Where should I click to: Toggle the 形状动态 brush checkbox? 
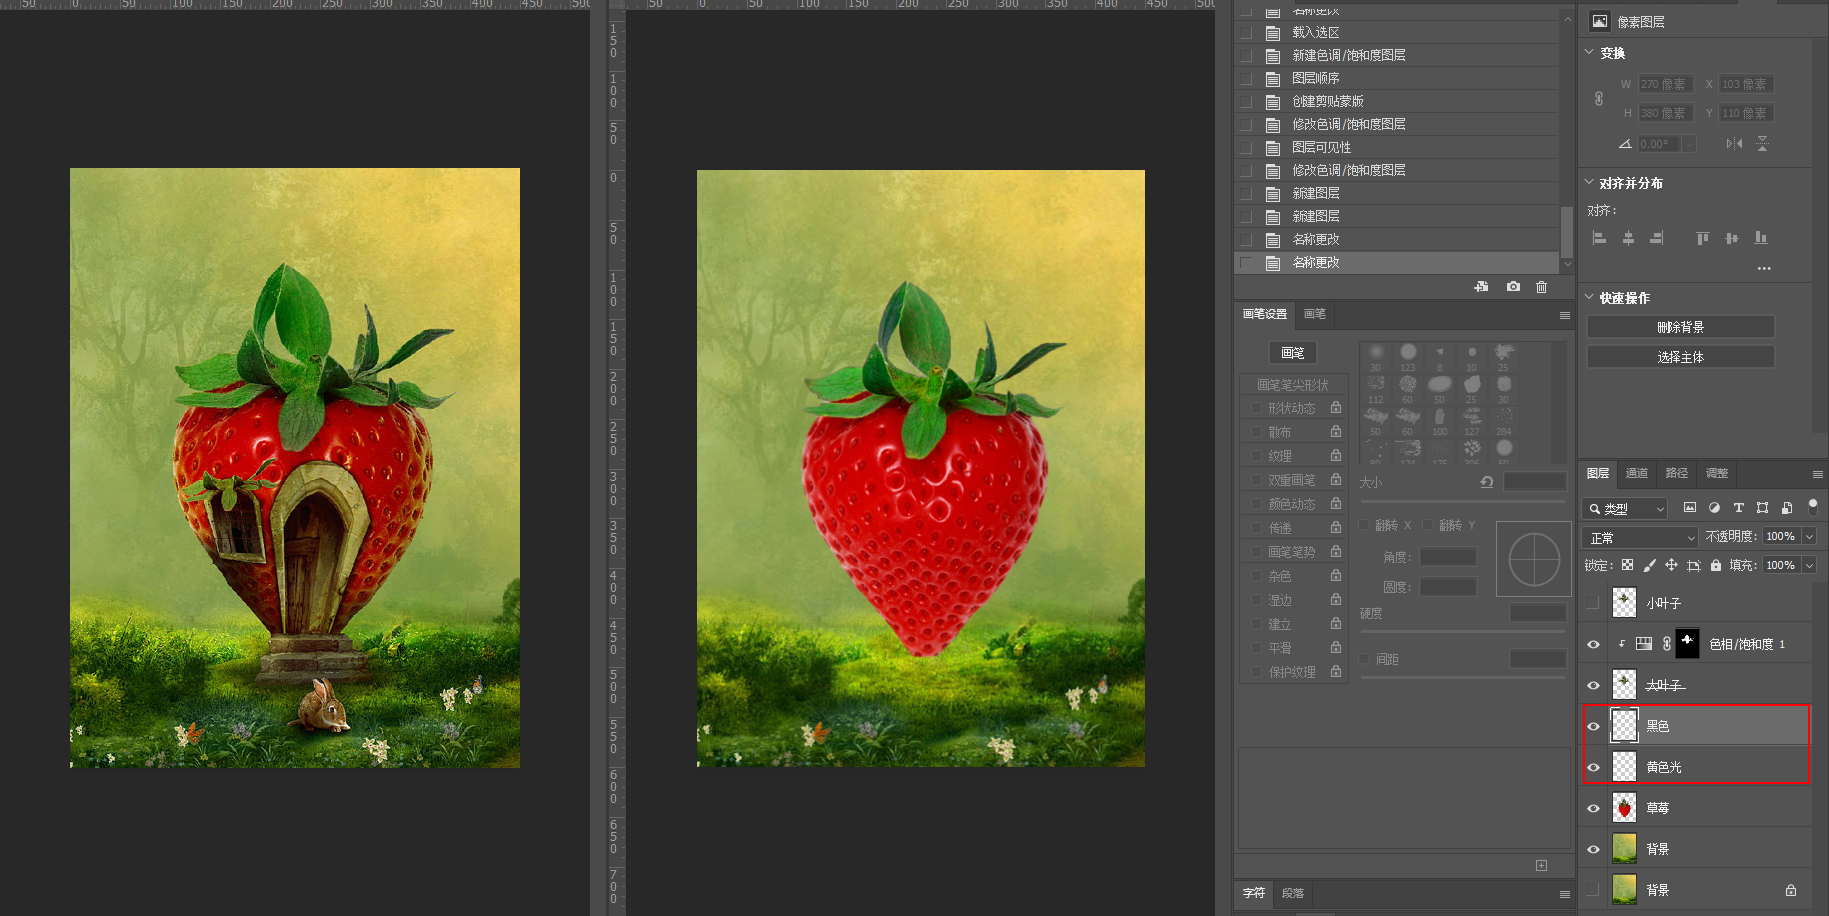1257,408
